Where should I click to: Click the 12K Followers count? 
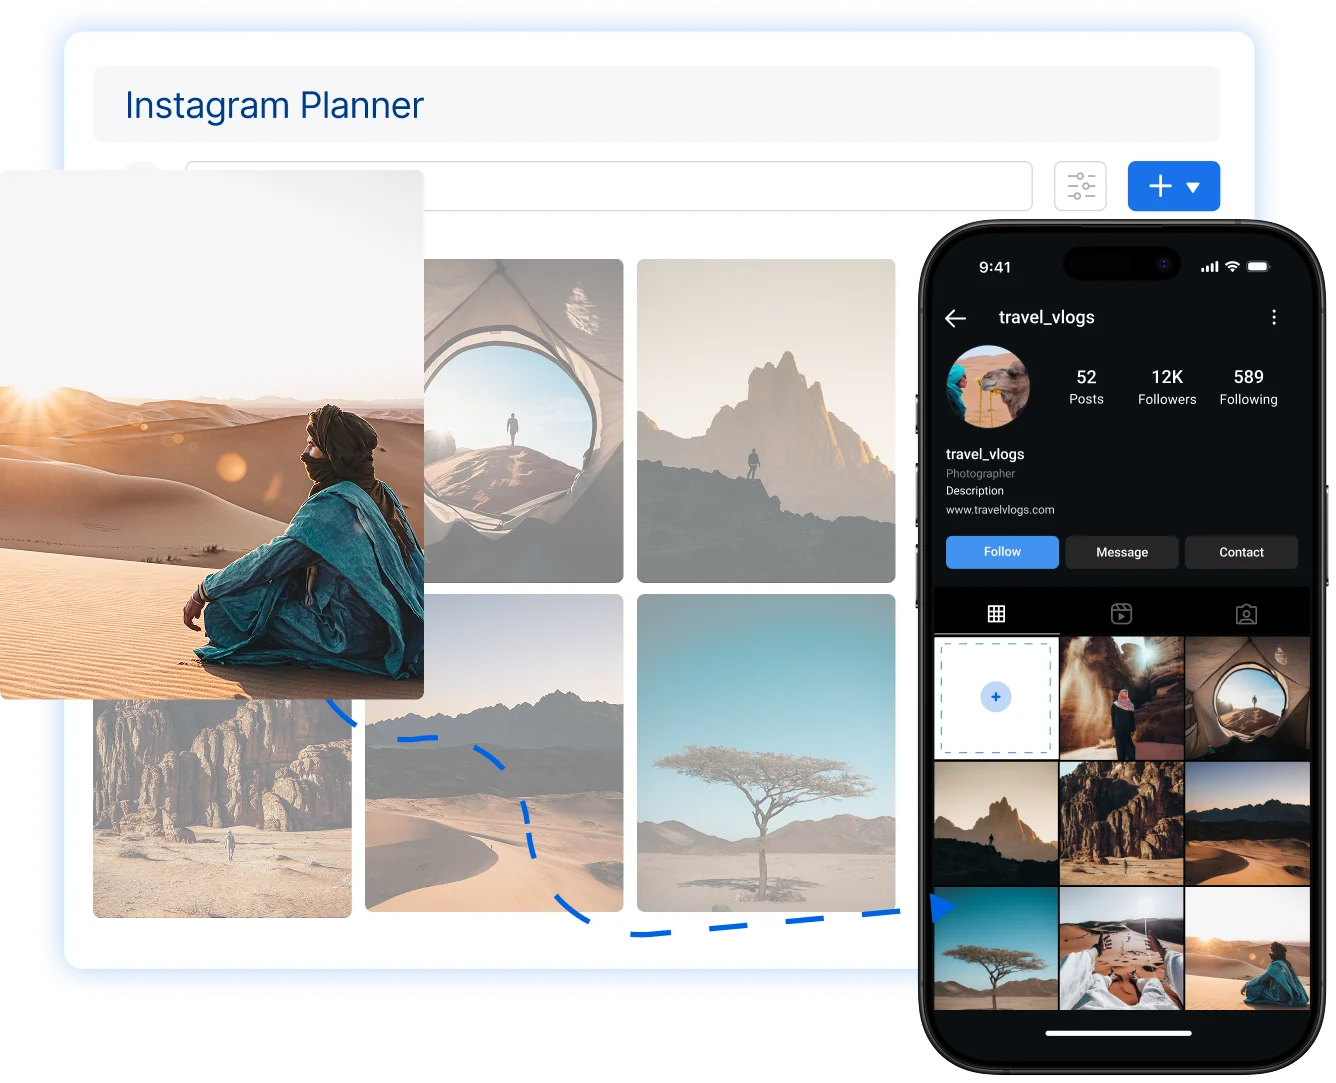pyautogui.click(x=1166, y=387)
